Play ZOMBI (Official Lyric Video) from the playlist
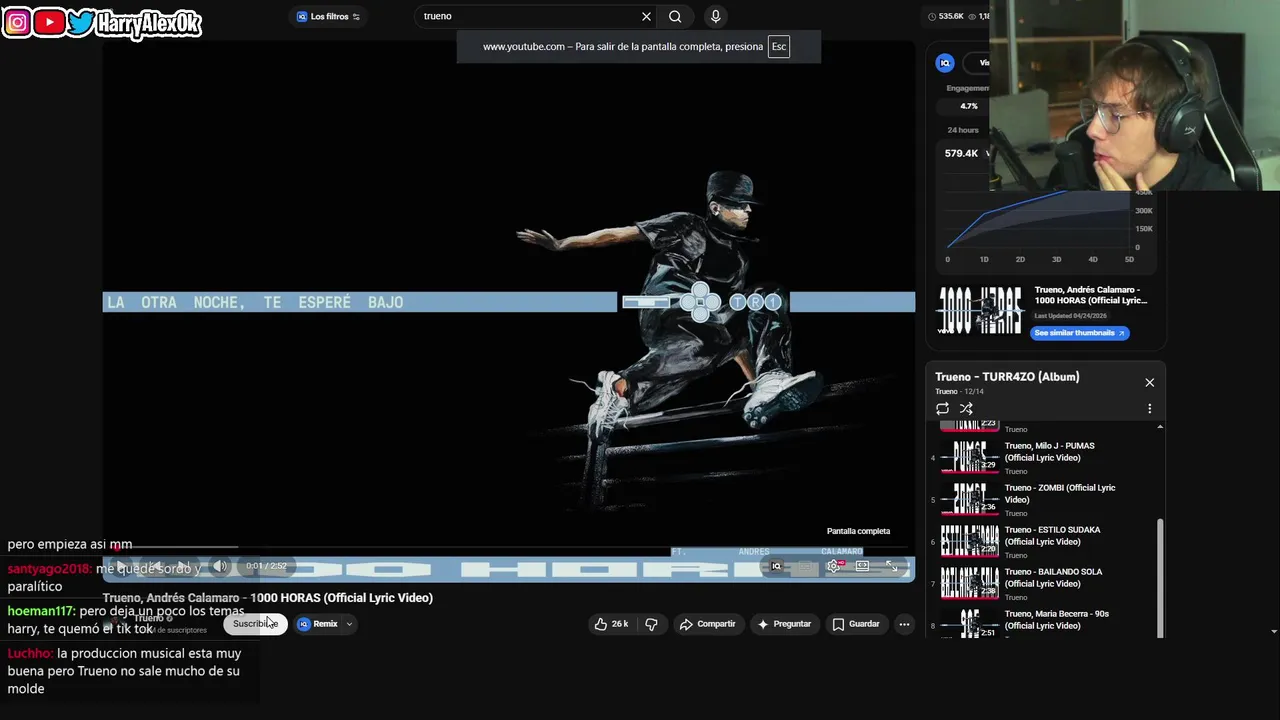Viewport: 1280px width, 720px height. (1042, 500)
